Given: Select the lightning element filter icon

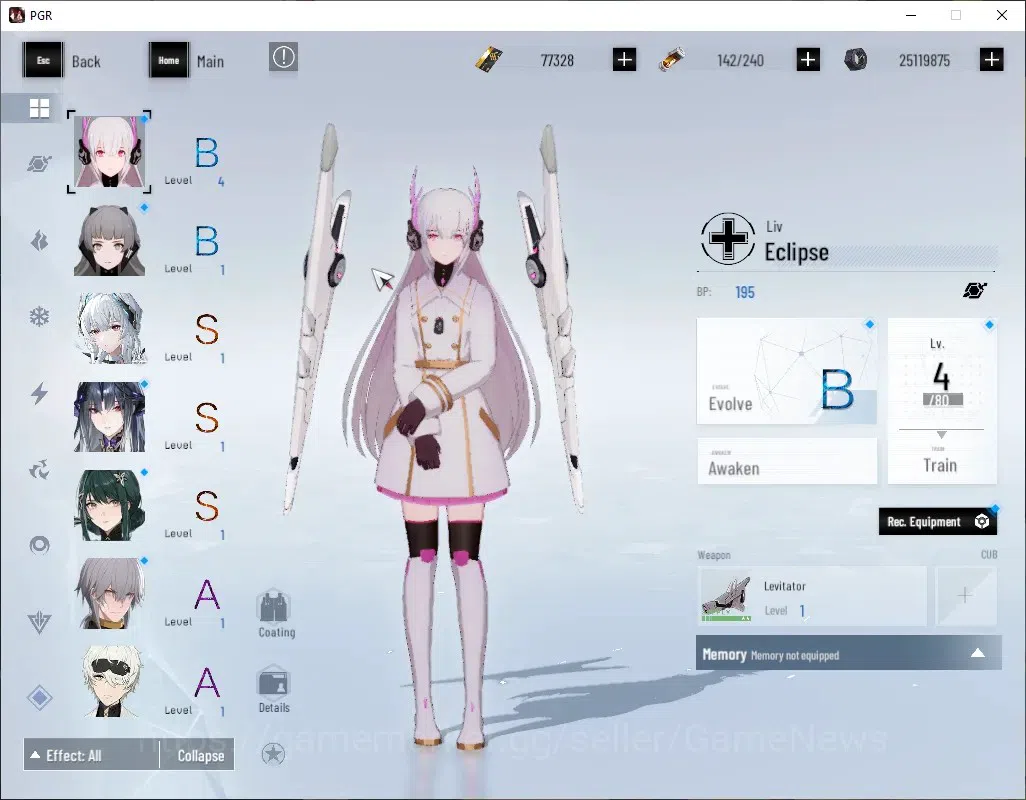Looking at the screenshot, I should [39, 393].
